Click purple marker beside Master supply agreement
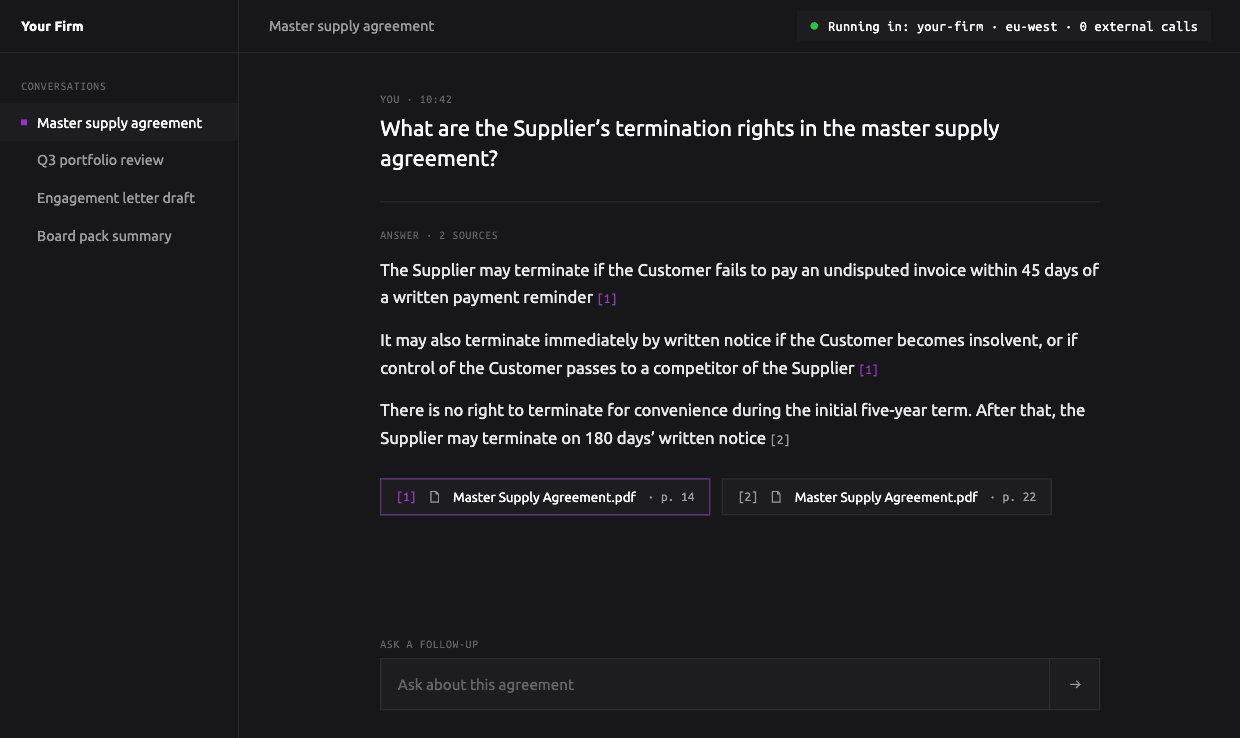This screenshot has width=1240, height=738. [24, 123]
